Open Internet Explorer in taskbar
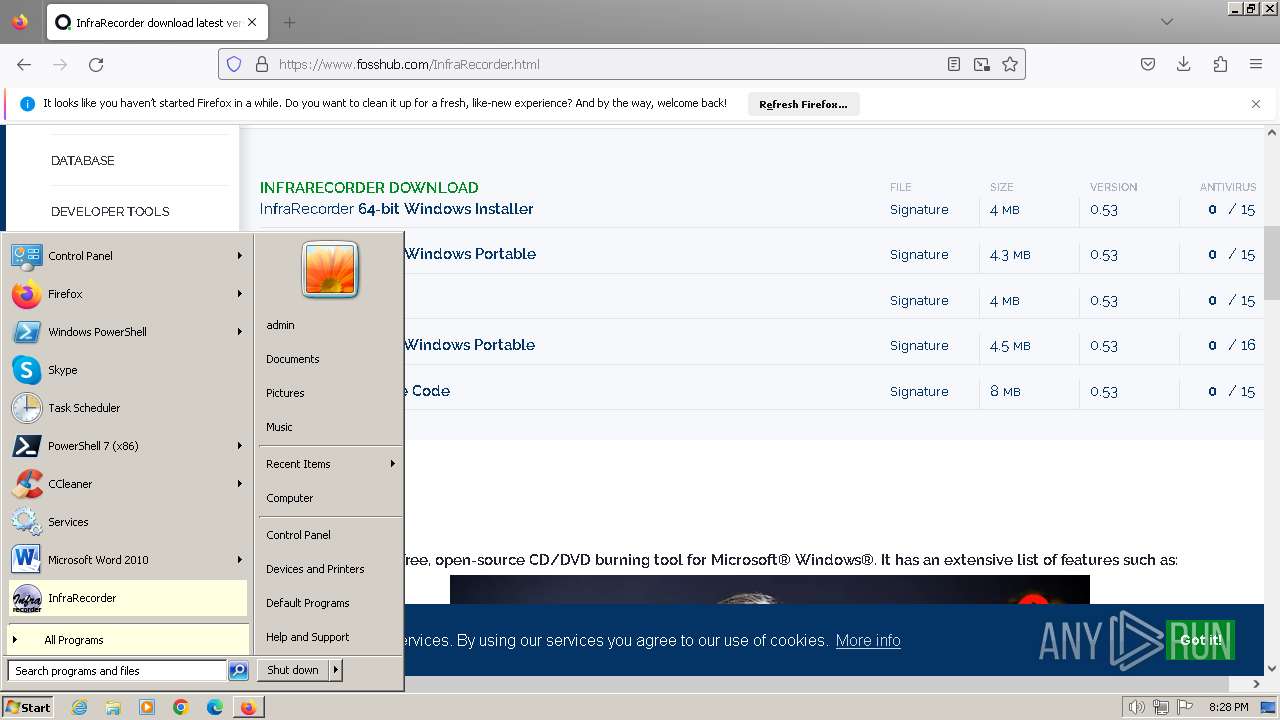 79,707
